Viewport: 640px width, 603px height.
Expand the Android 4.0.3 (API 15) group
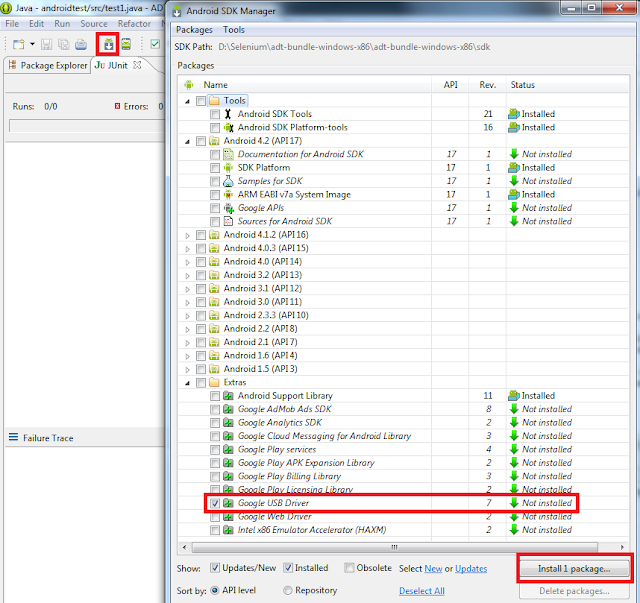(187, 249)
